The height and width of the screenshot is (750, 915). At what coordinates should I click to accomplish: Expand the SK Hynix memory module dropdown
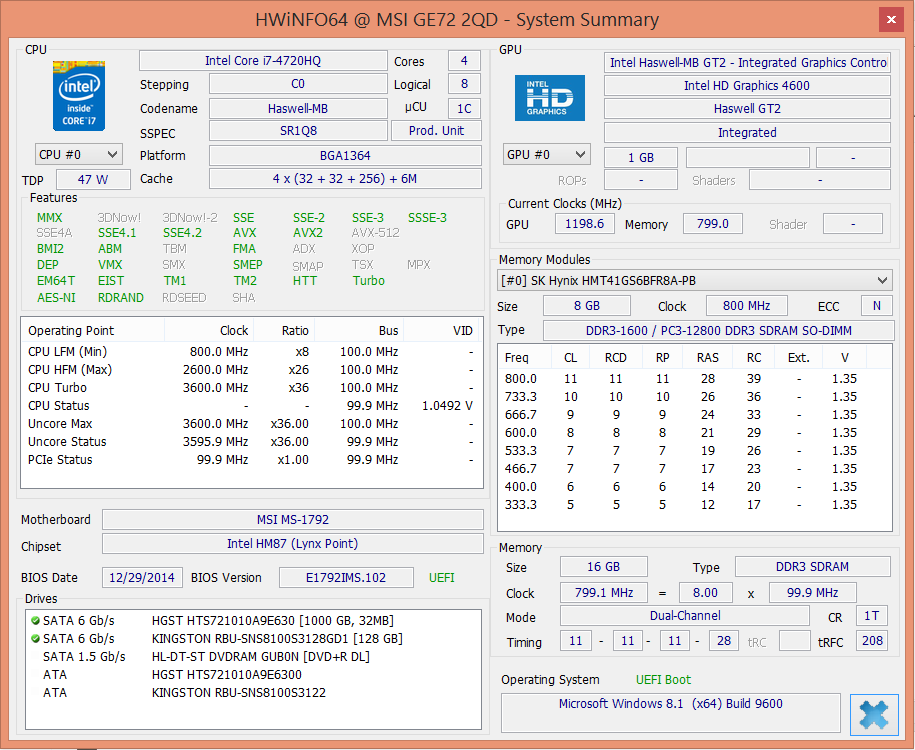(x=694, y=281)
